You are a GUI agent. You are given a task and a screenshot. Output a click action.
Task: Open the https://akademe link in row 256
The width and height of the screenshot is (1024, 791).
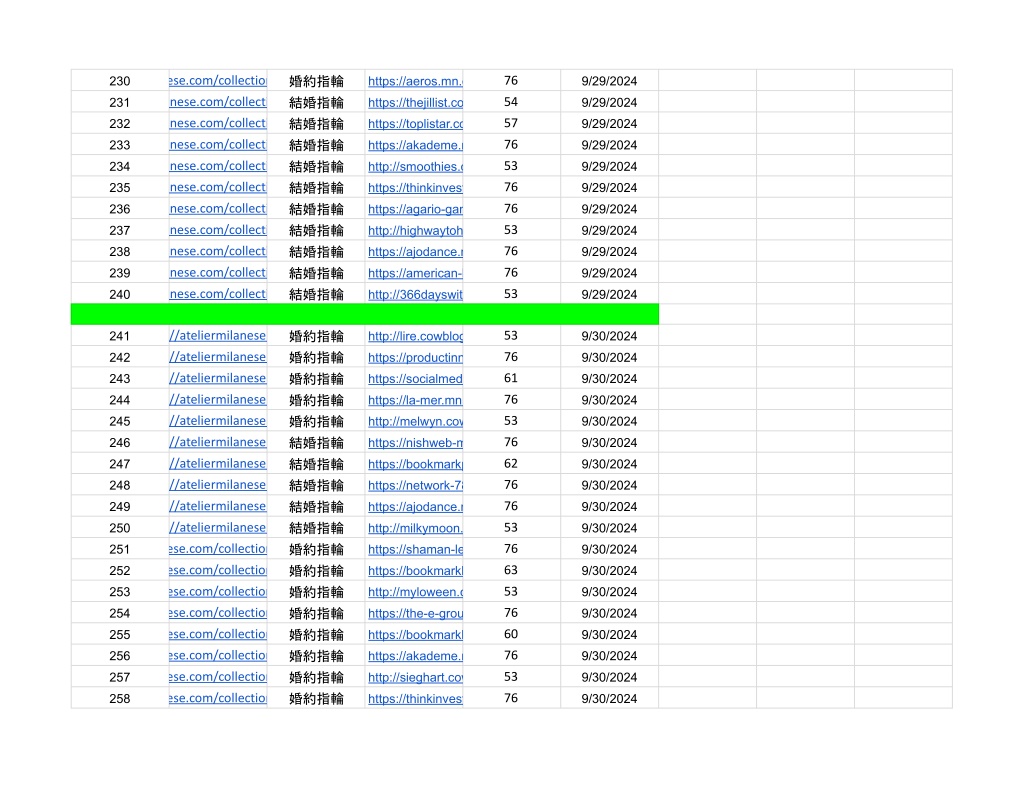tap(415, 656)
